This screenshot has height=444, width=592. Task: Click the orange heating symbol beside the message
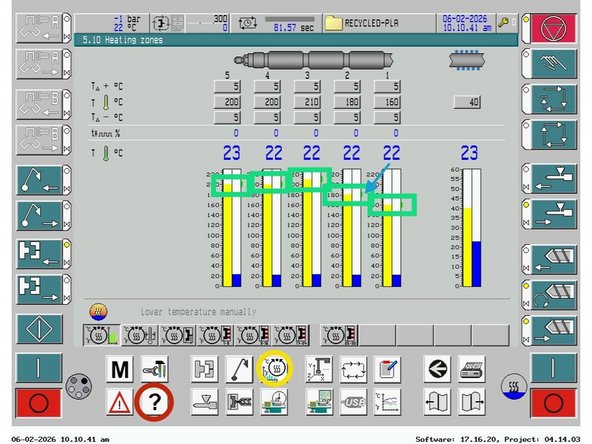pos(99,312)
